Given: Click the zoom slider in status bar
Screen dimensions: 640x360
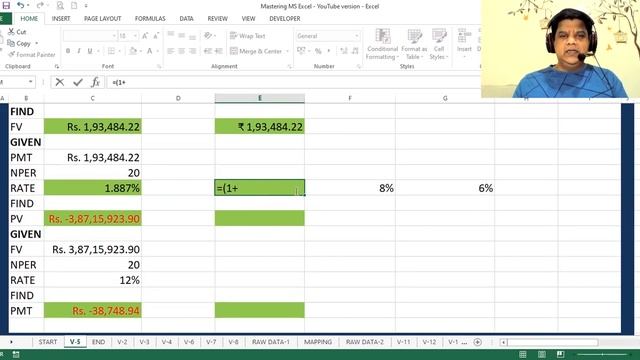Looking at the screenshot, I should (x=603, y=354).
